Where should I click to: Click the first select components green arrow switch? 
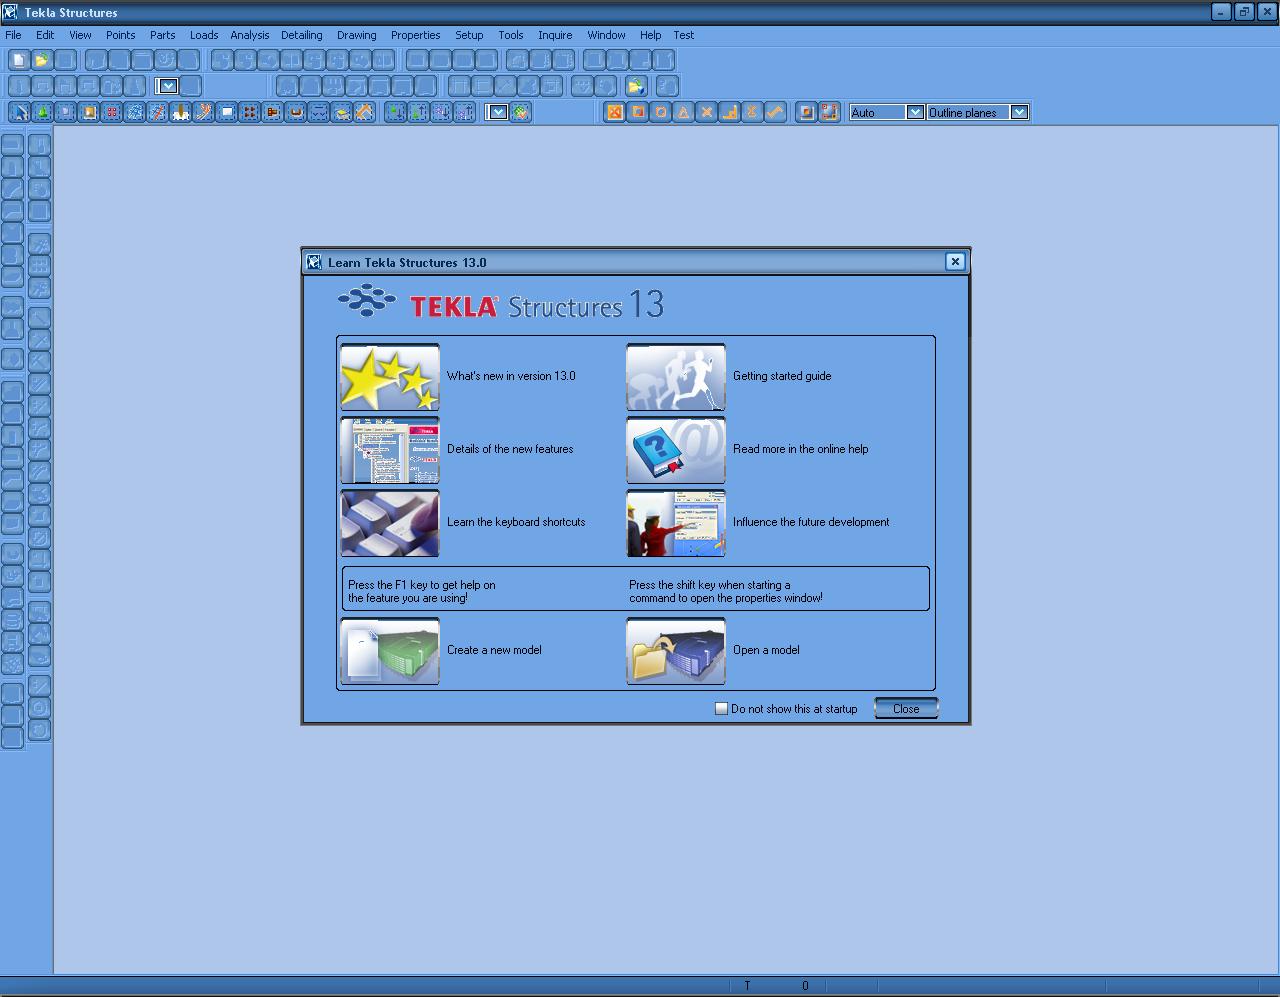click(396, 112)
